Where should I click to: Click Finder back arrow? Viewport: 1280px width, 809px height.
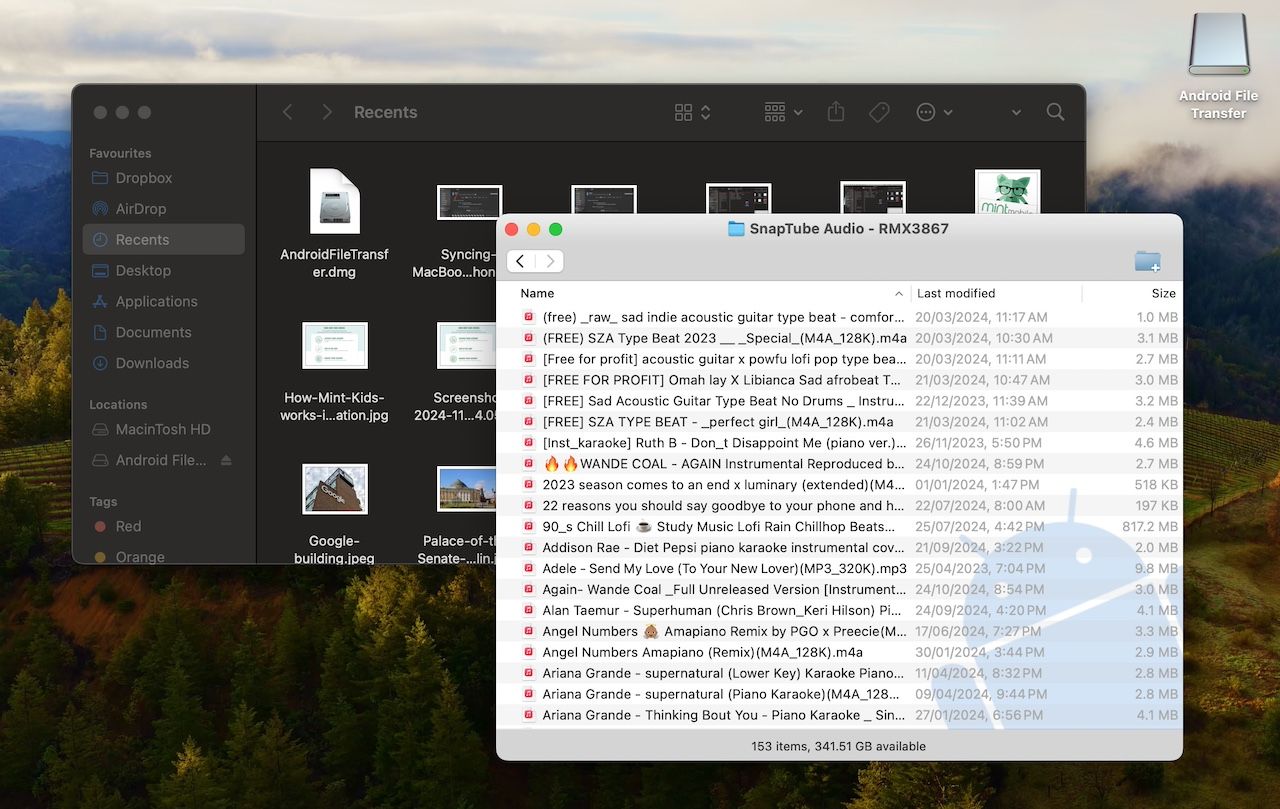[x=288, y=112]
